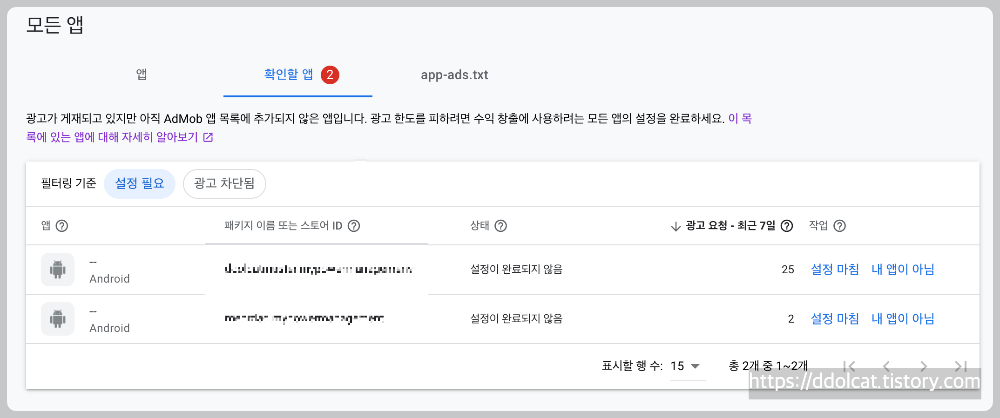Click the help icon next to 상태 header
This screenshot has height=418, width=1000.
(501, 226)
